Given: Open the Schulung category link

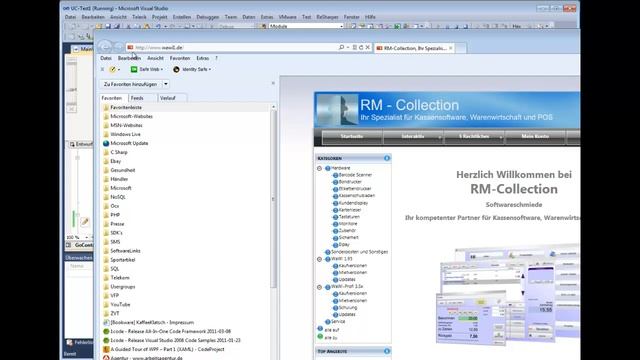Looking at the screenshot, I should tap(348, 308).
